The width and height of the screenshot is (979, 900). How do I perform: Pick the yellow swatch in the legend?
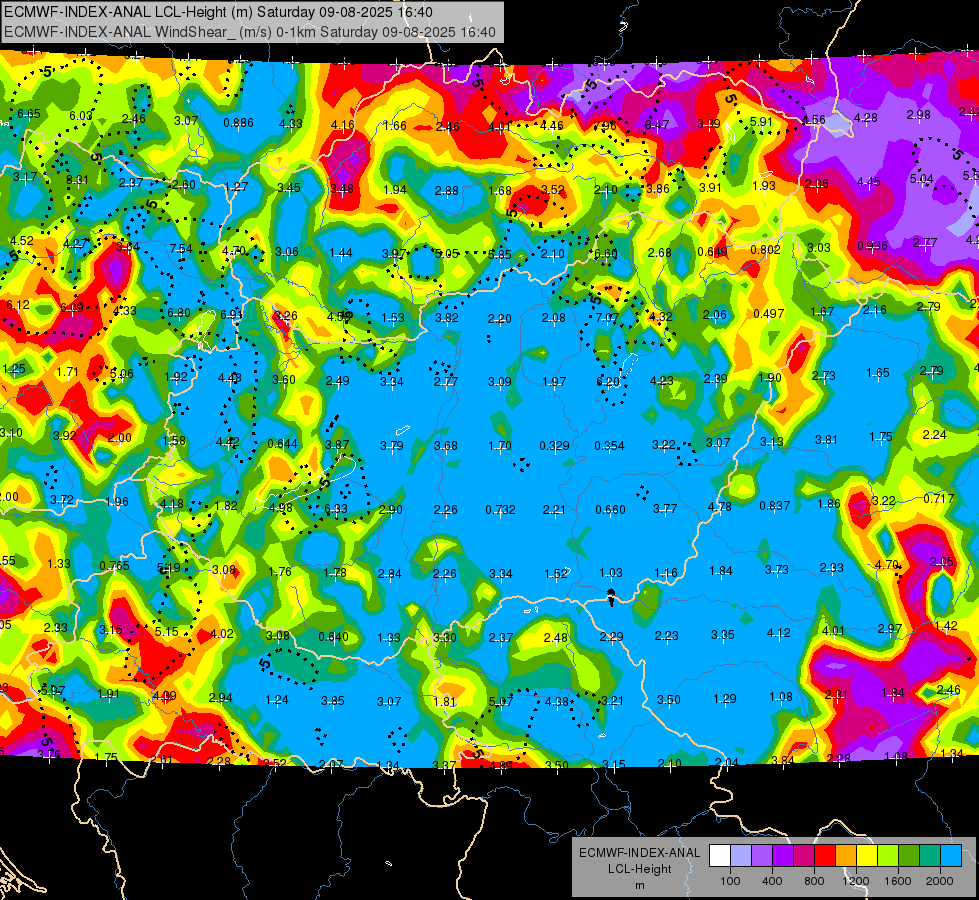(x=867, y=856)
